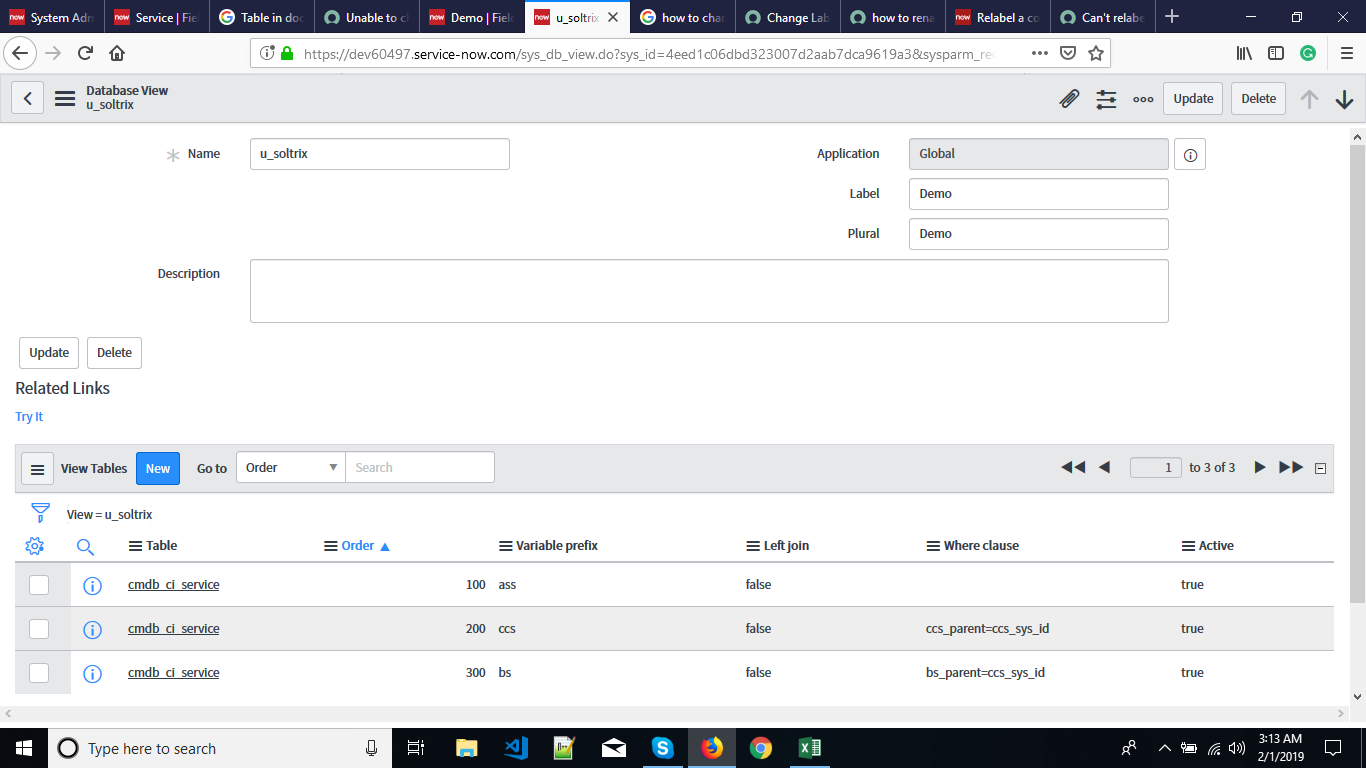
Task: Switch to the Table in doc browser tab
Action: coord(263,17)
